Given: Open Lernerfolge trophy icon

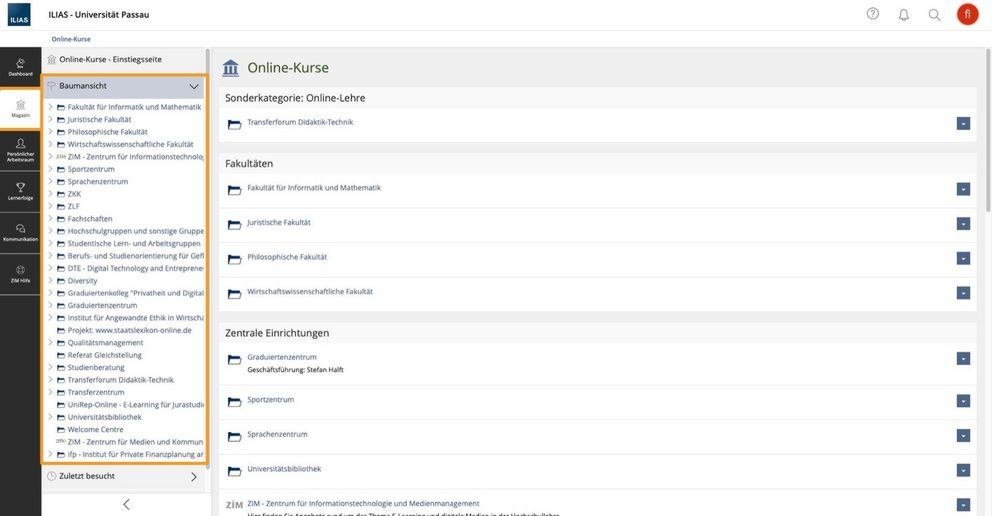Looking at the screenshot, I should (x=20, y=192).
